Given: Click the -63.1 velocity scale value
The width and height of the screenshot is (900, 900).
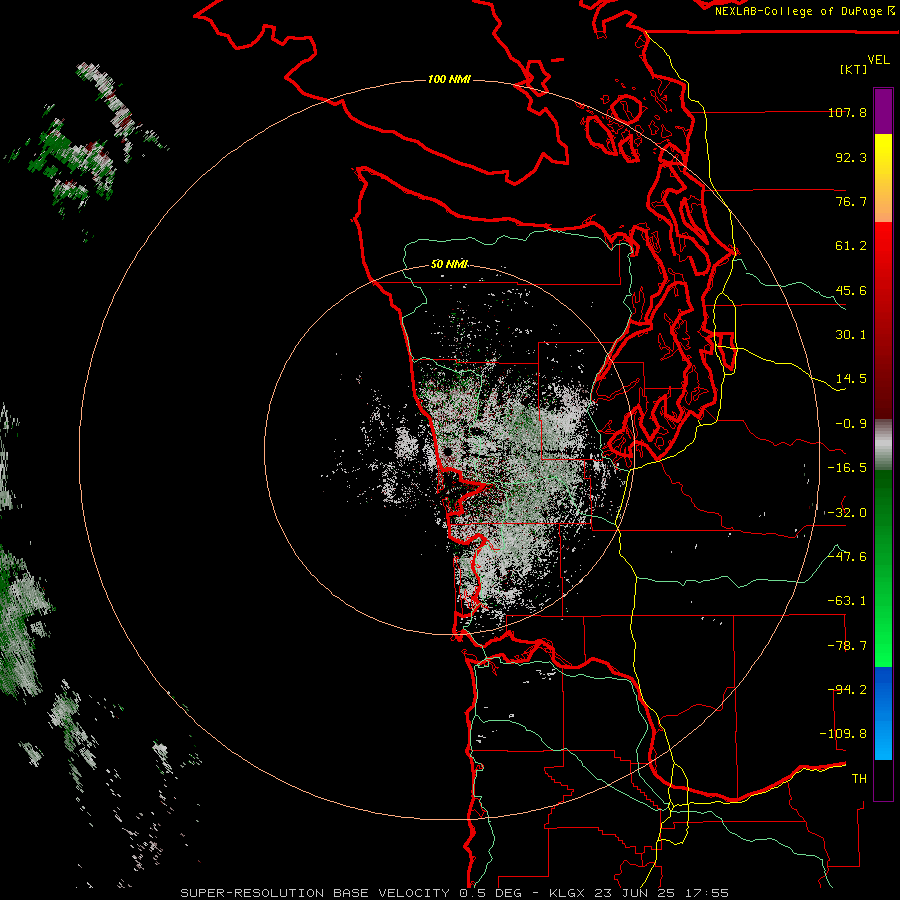Looking at the screenshot, I should coord(847,601).
